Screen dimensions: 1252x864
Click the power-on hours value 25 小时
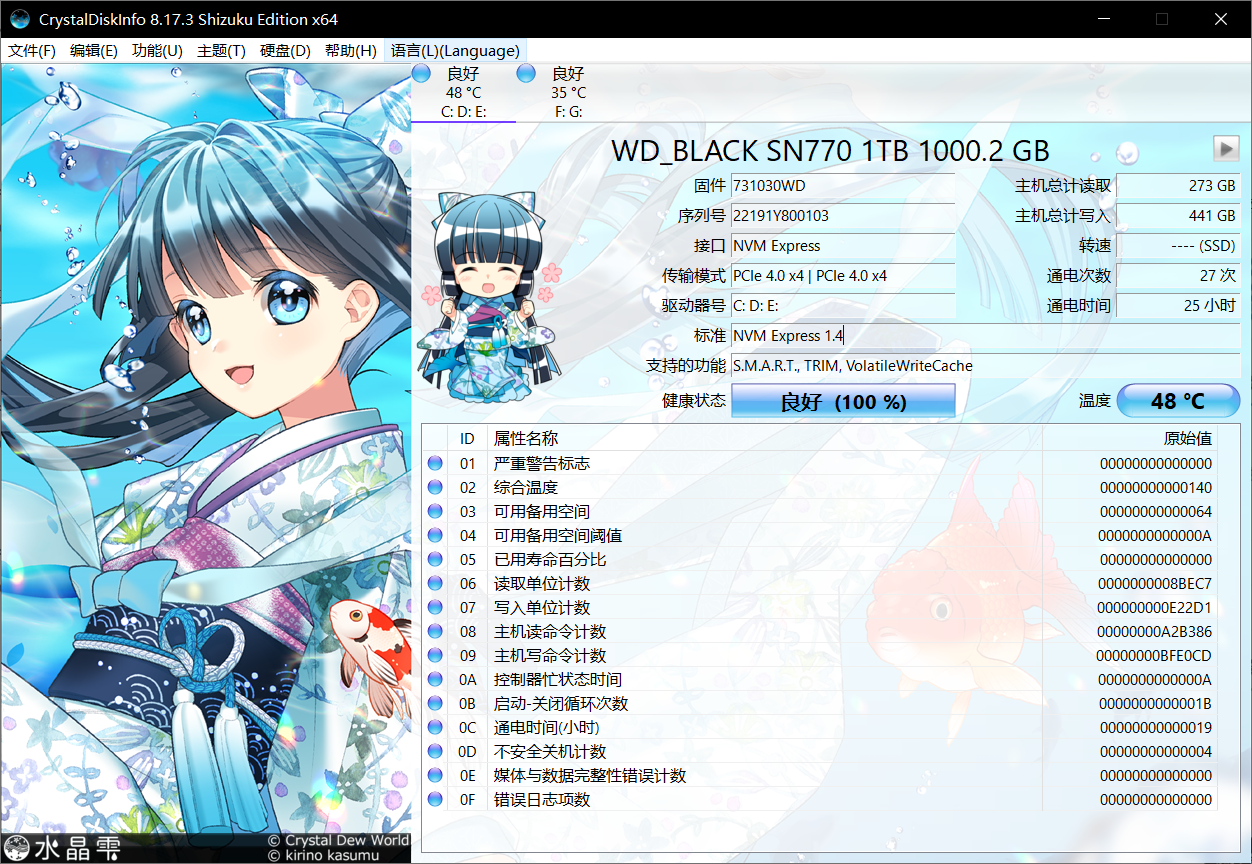coord(1178,306)
